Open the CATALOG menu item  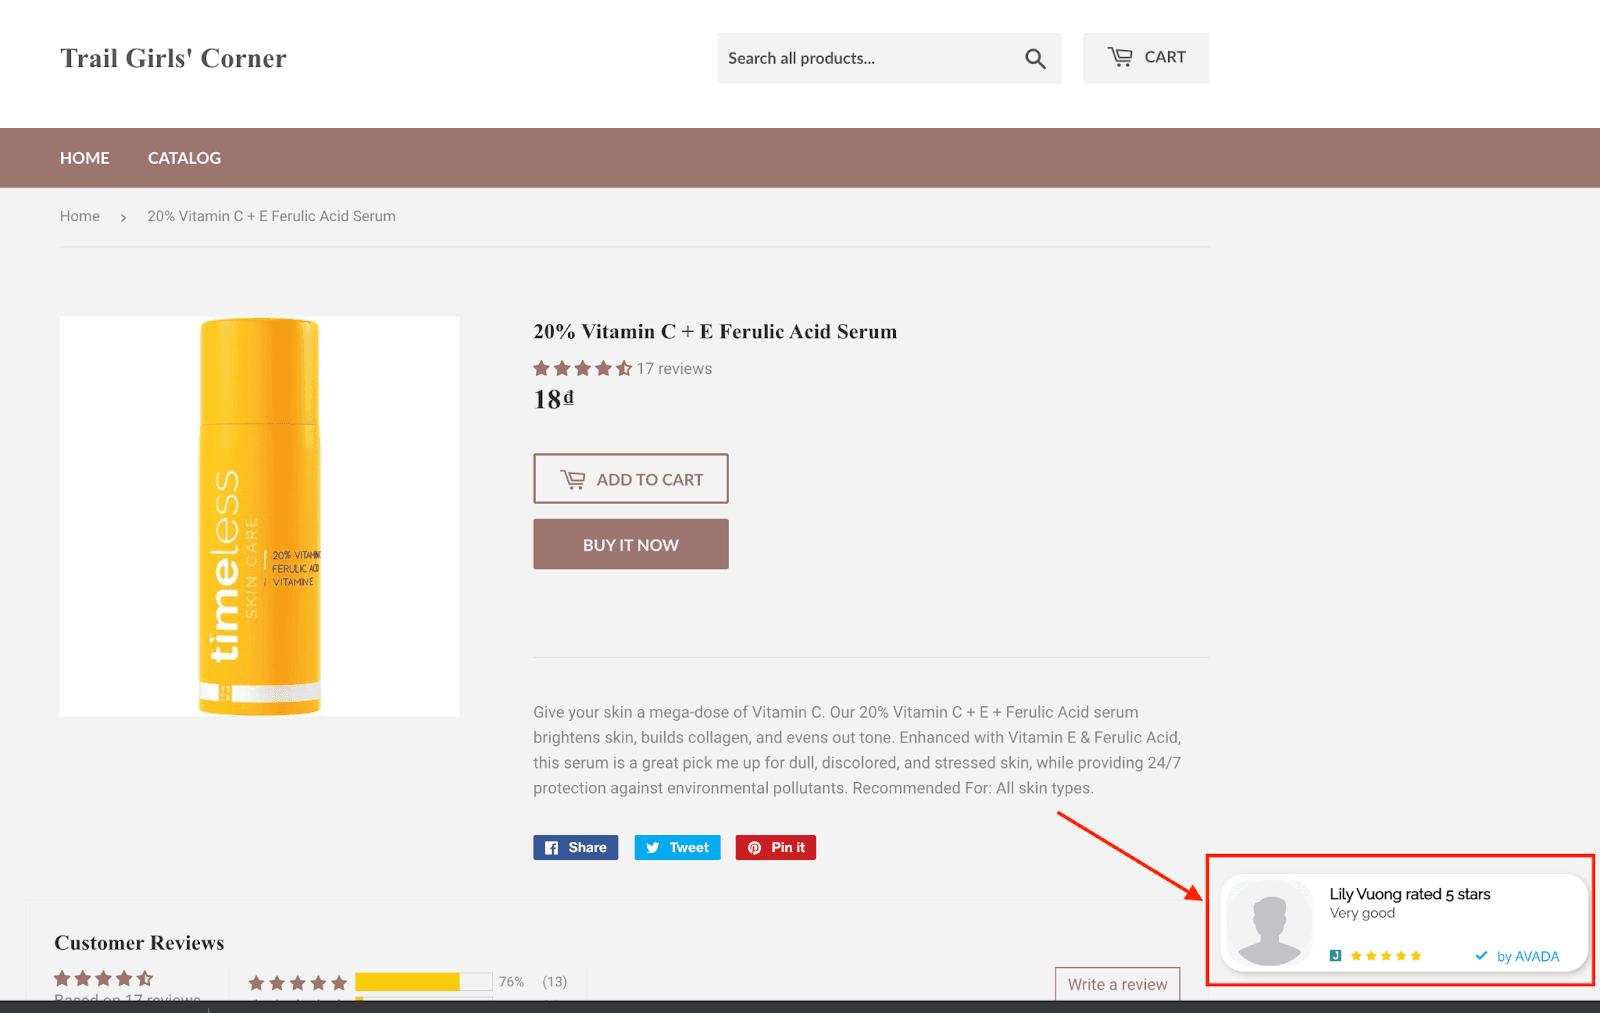pyautogui.click(x=184, y=158)
